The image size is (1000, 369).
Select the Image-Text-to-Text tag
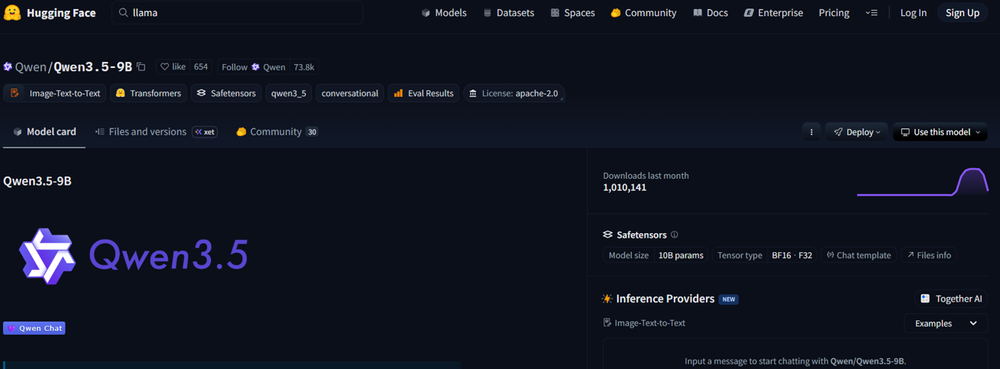(55, 93)
